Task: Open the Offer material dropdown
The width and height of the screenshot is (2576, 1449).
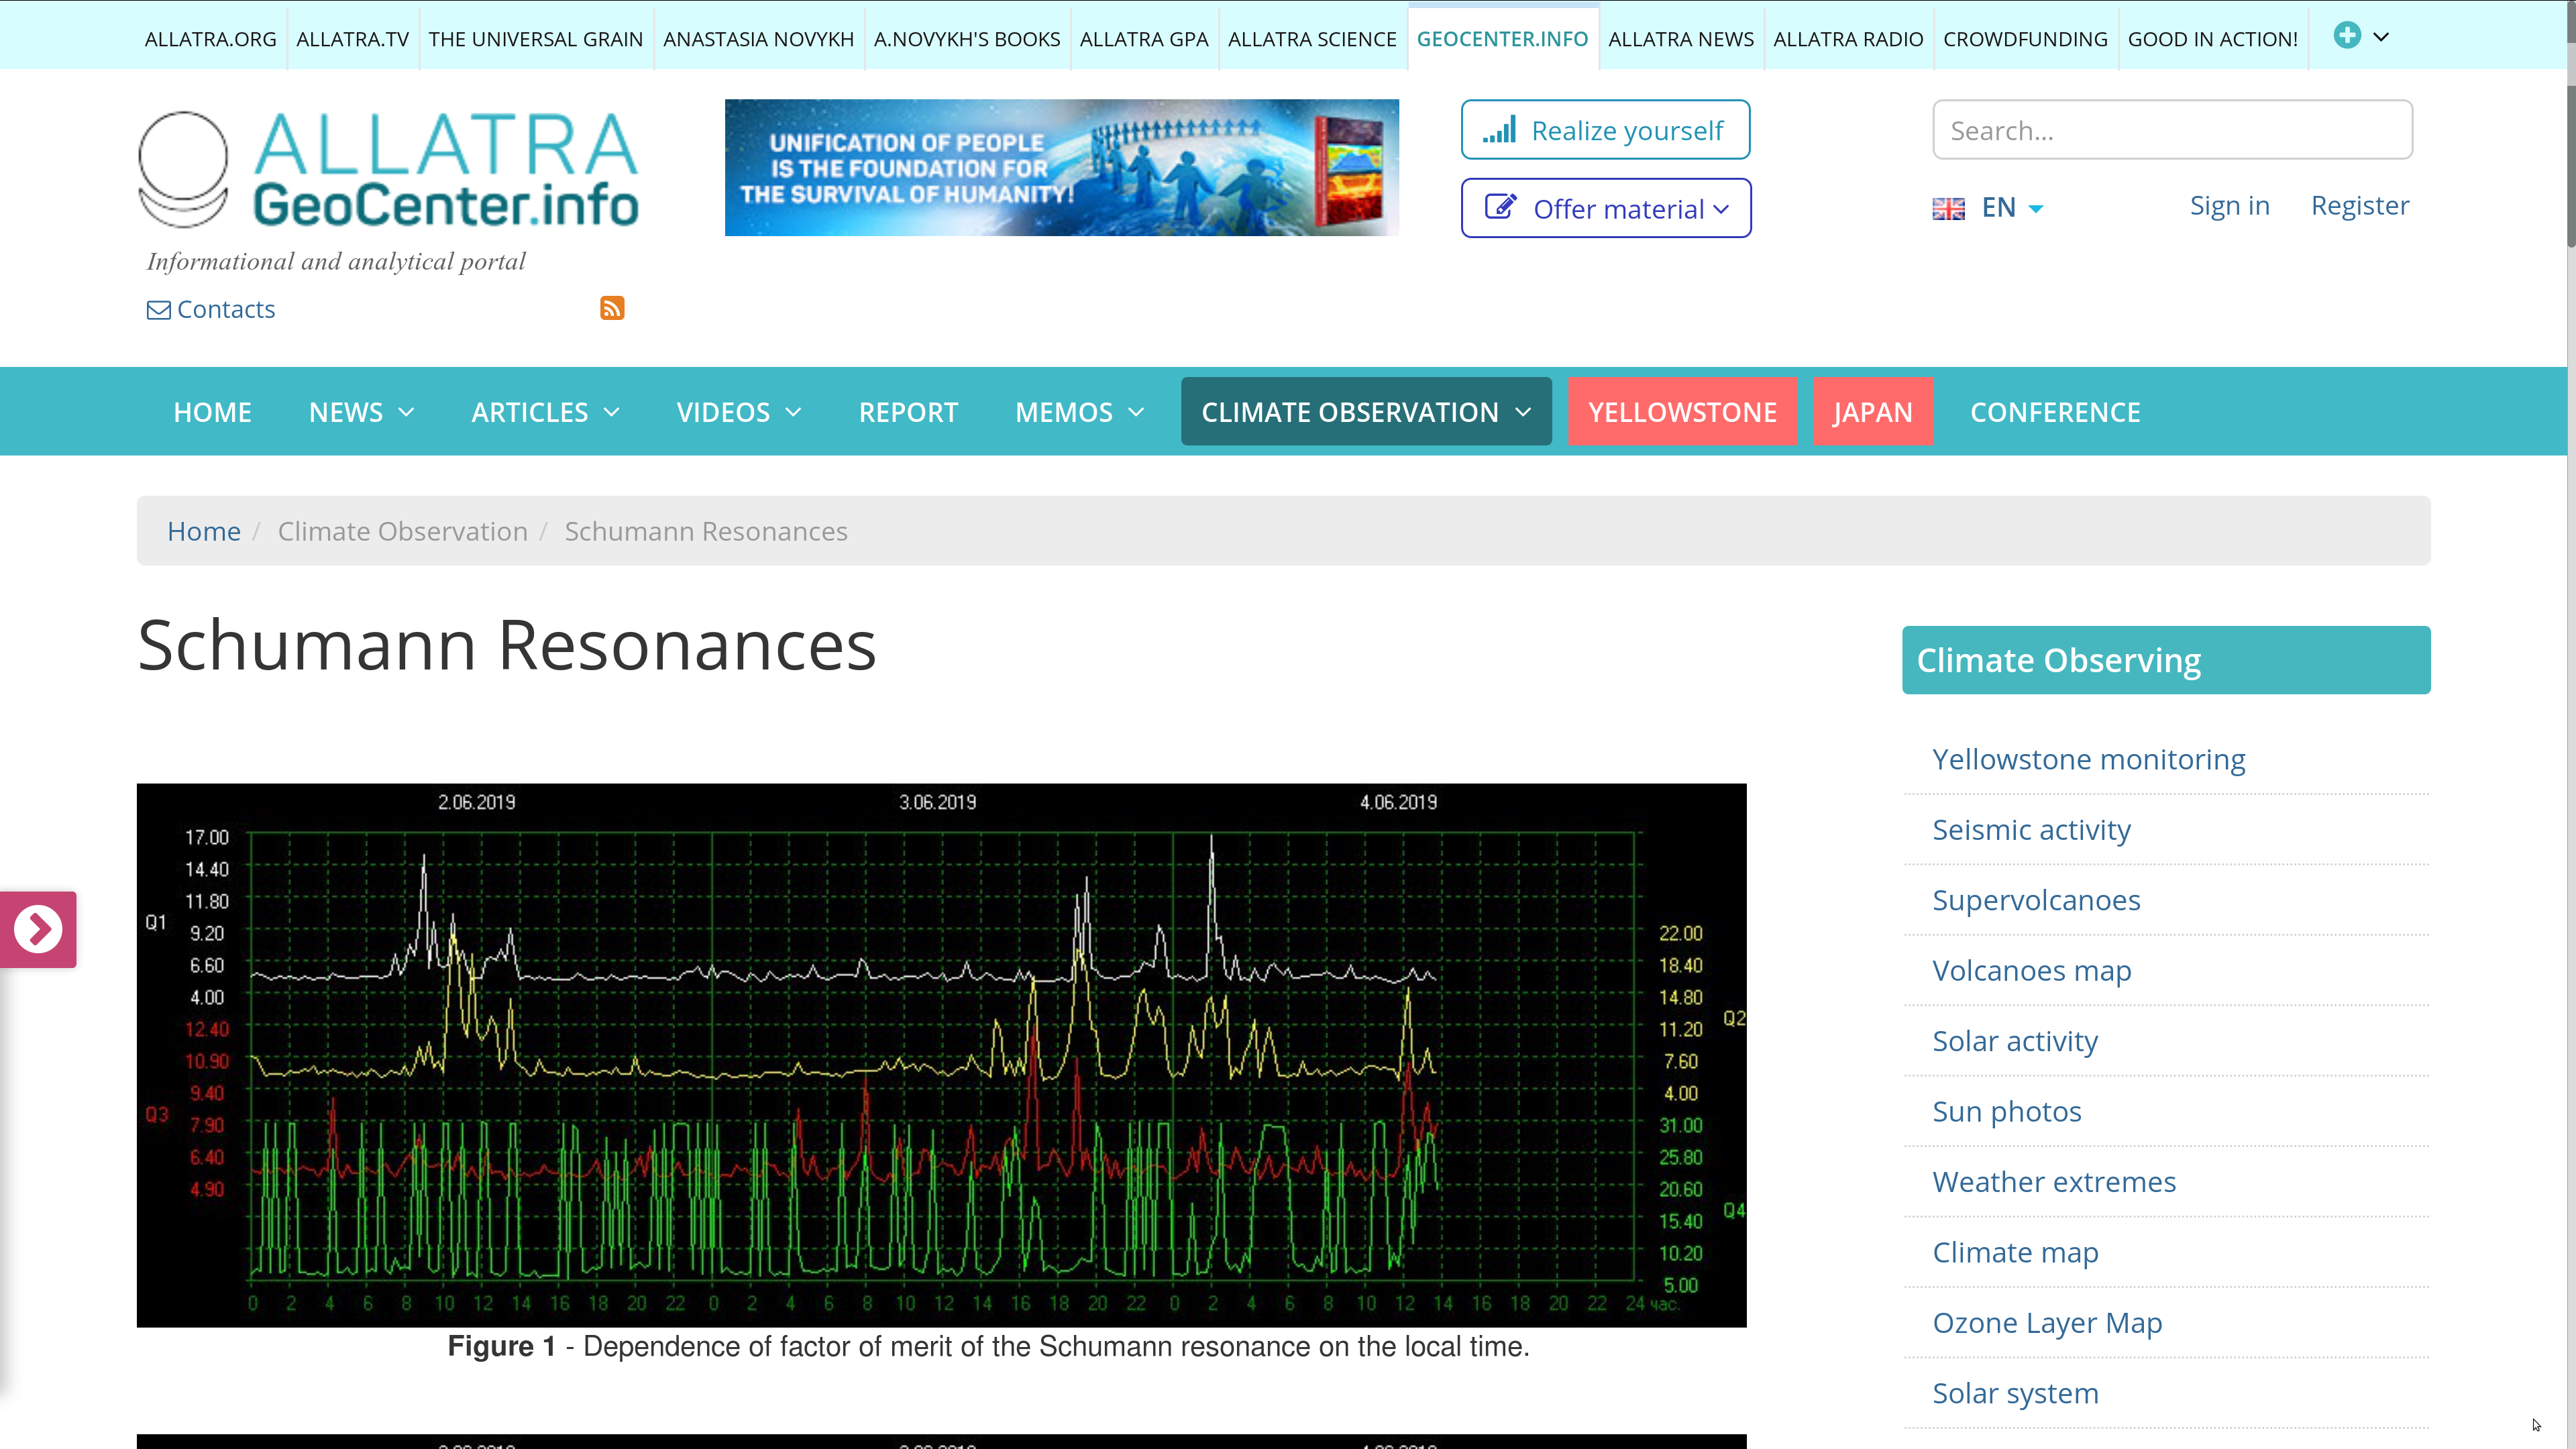Action: pos(1606,208)
